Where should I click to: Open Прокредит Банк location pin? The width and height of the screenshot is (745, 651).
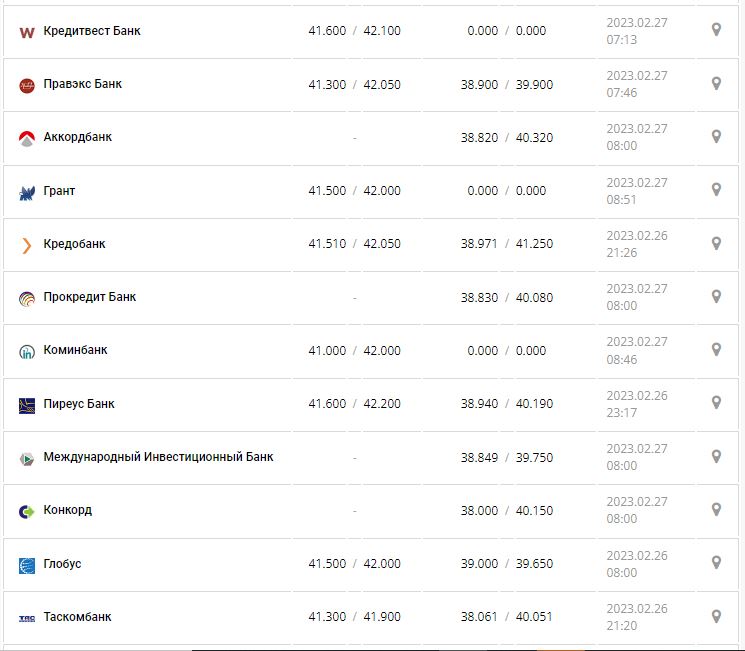tap(716, 296)
